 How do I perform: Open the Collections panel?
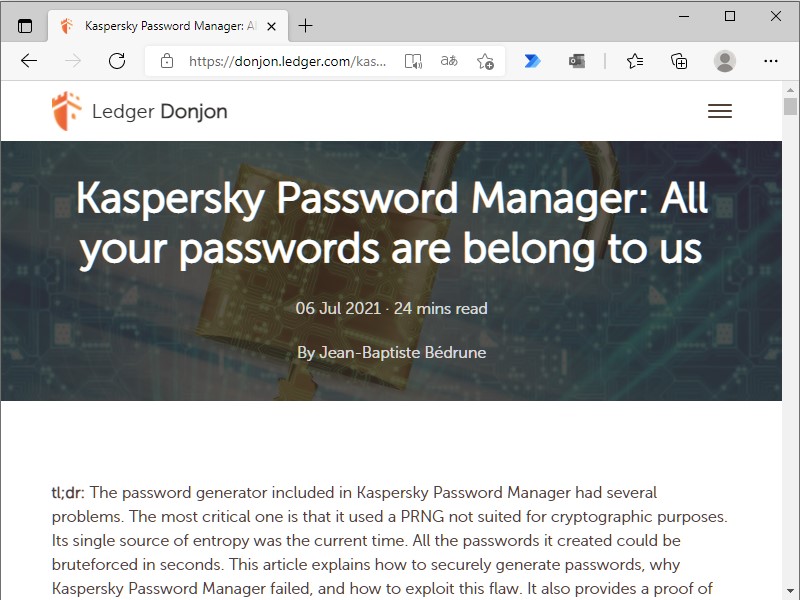(679, 61)
